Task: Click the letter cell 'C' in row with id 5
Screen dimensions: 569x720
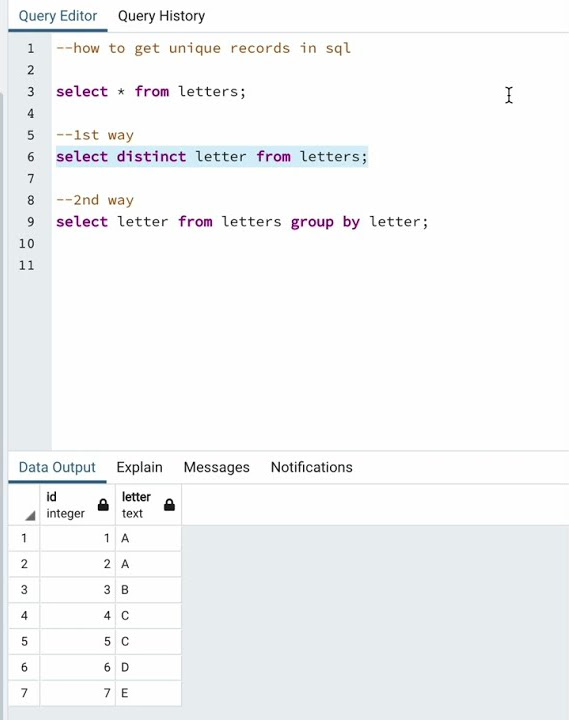Action: click(148, 641)
